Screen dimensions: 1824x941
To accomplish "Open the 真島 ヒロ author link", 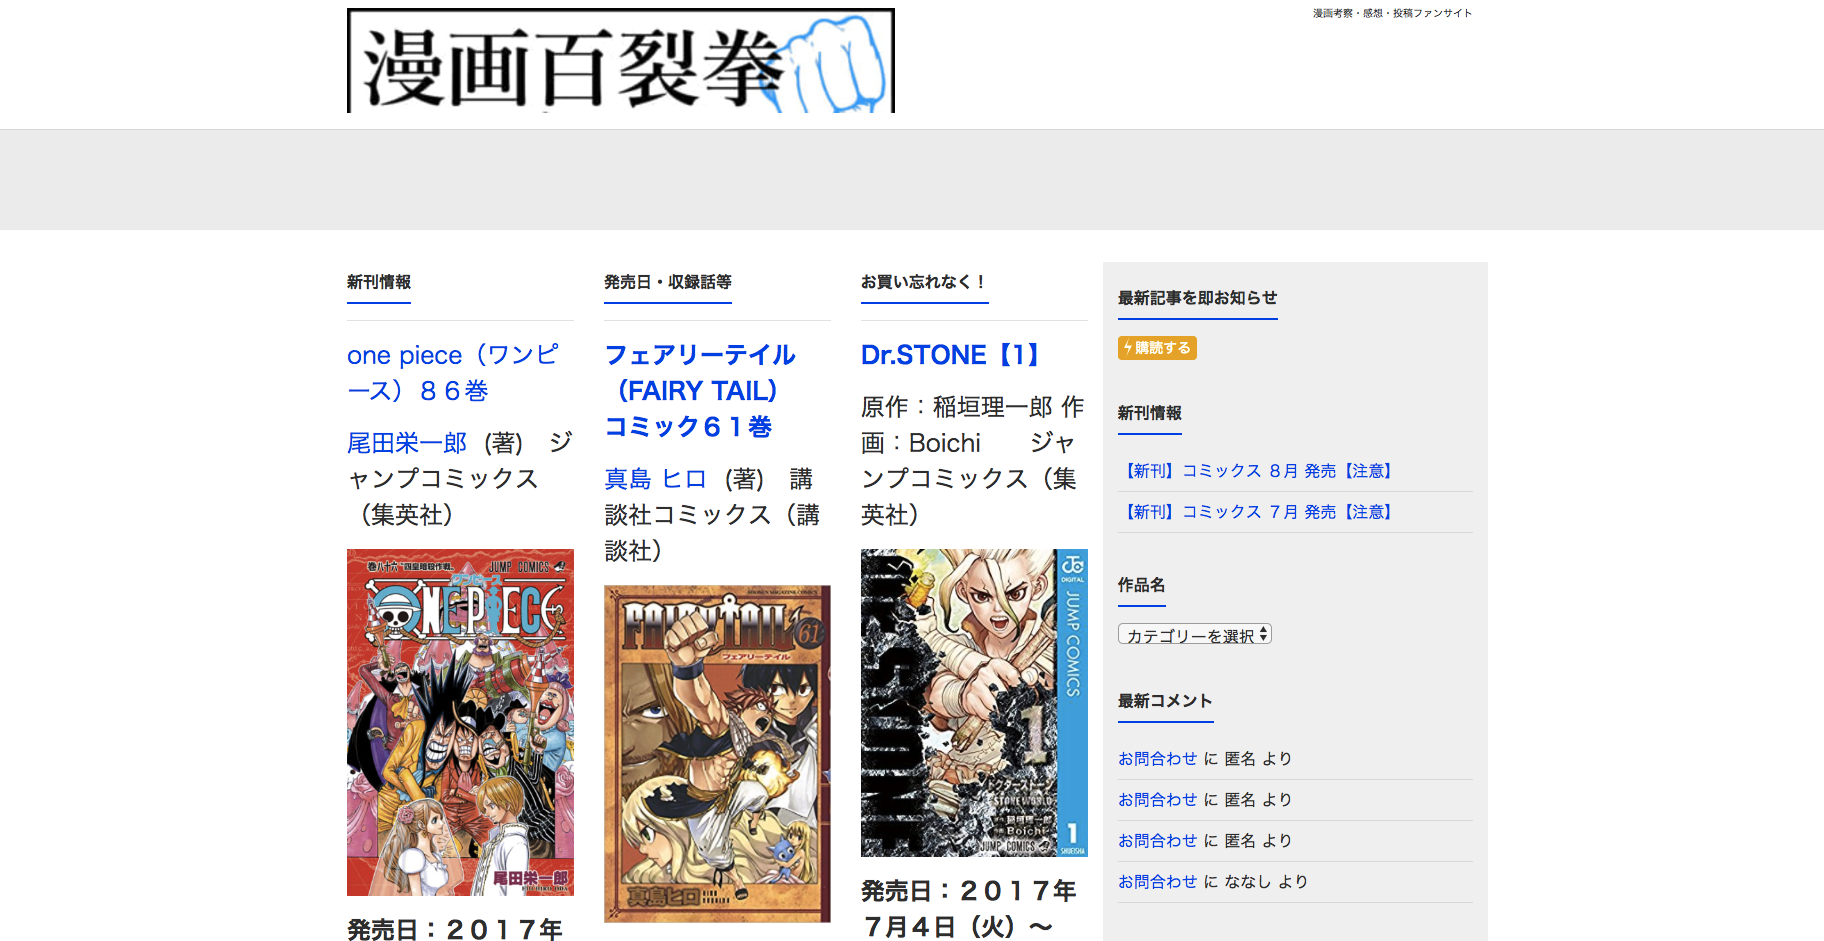I will (655, 479).
